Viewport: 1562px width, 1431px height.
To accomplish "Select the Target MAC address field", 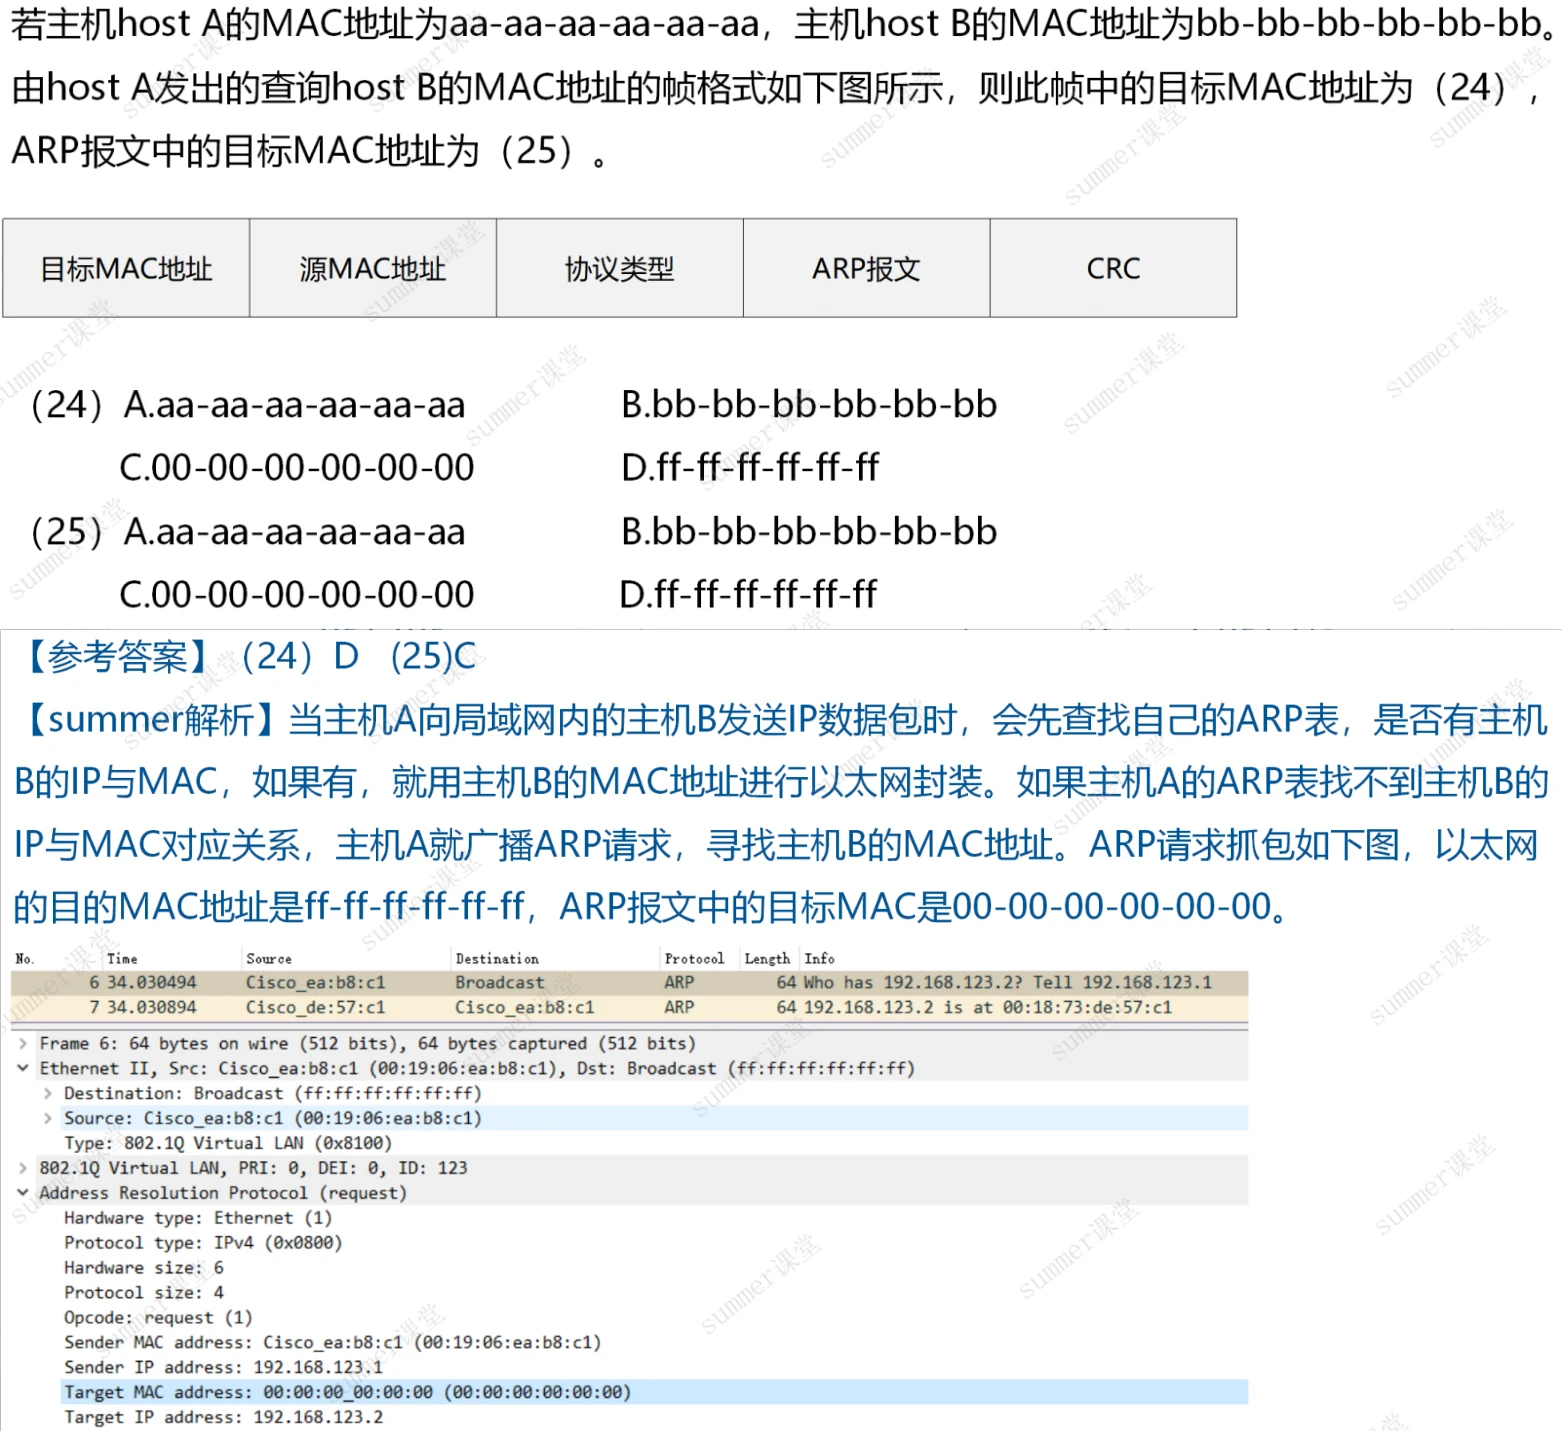I will (x=347, y=1392).
